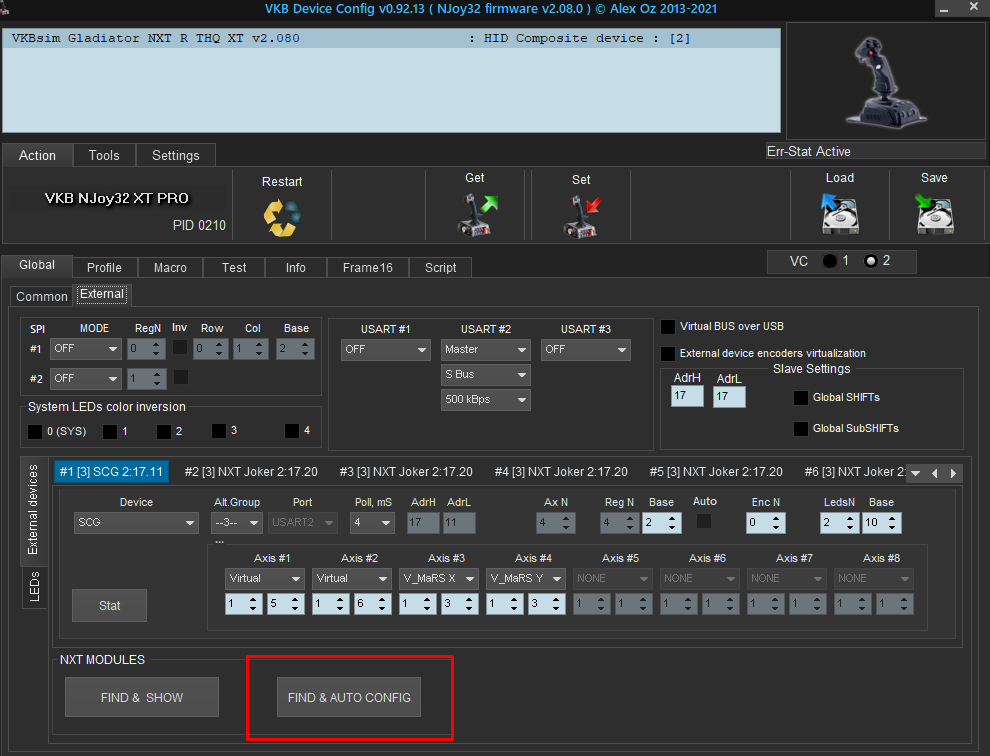Screen dimensions: 990x756
Task: Select VC radio button 1
Action: [829, 261]
